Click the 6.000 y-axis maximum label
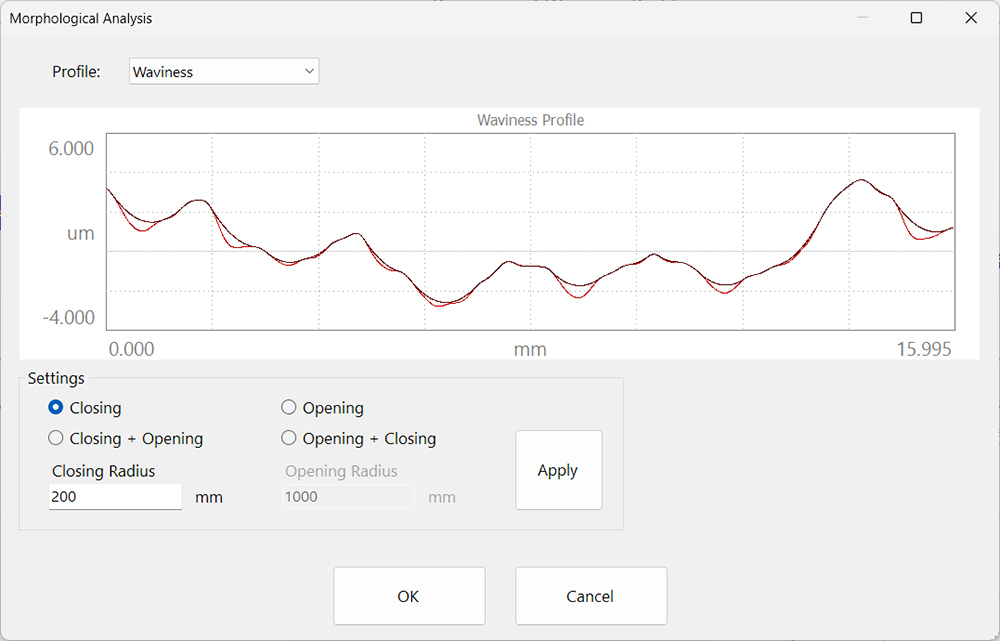 tap(71, 149)
